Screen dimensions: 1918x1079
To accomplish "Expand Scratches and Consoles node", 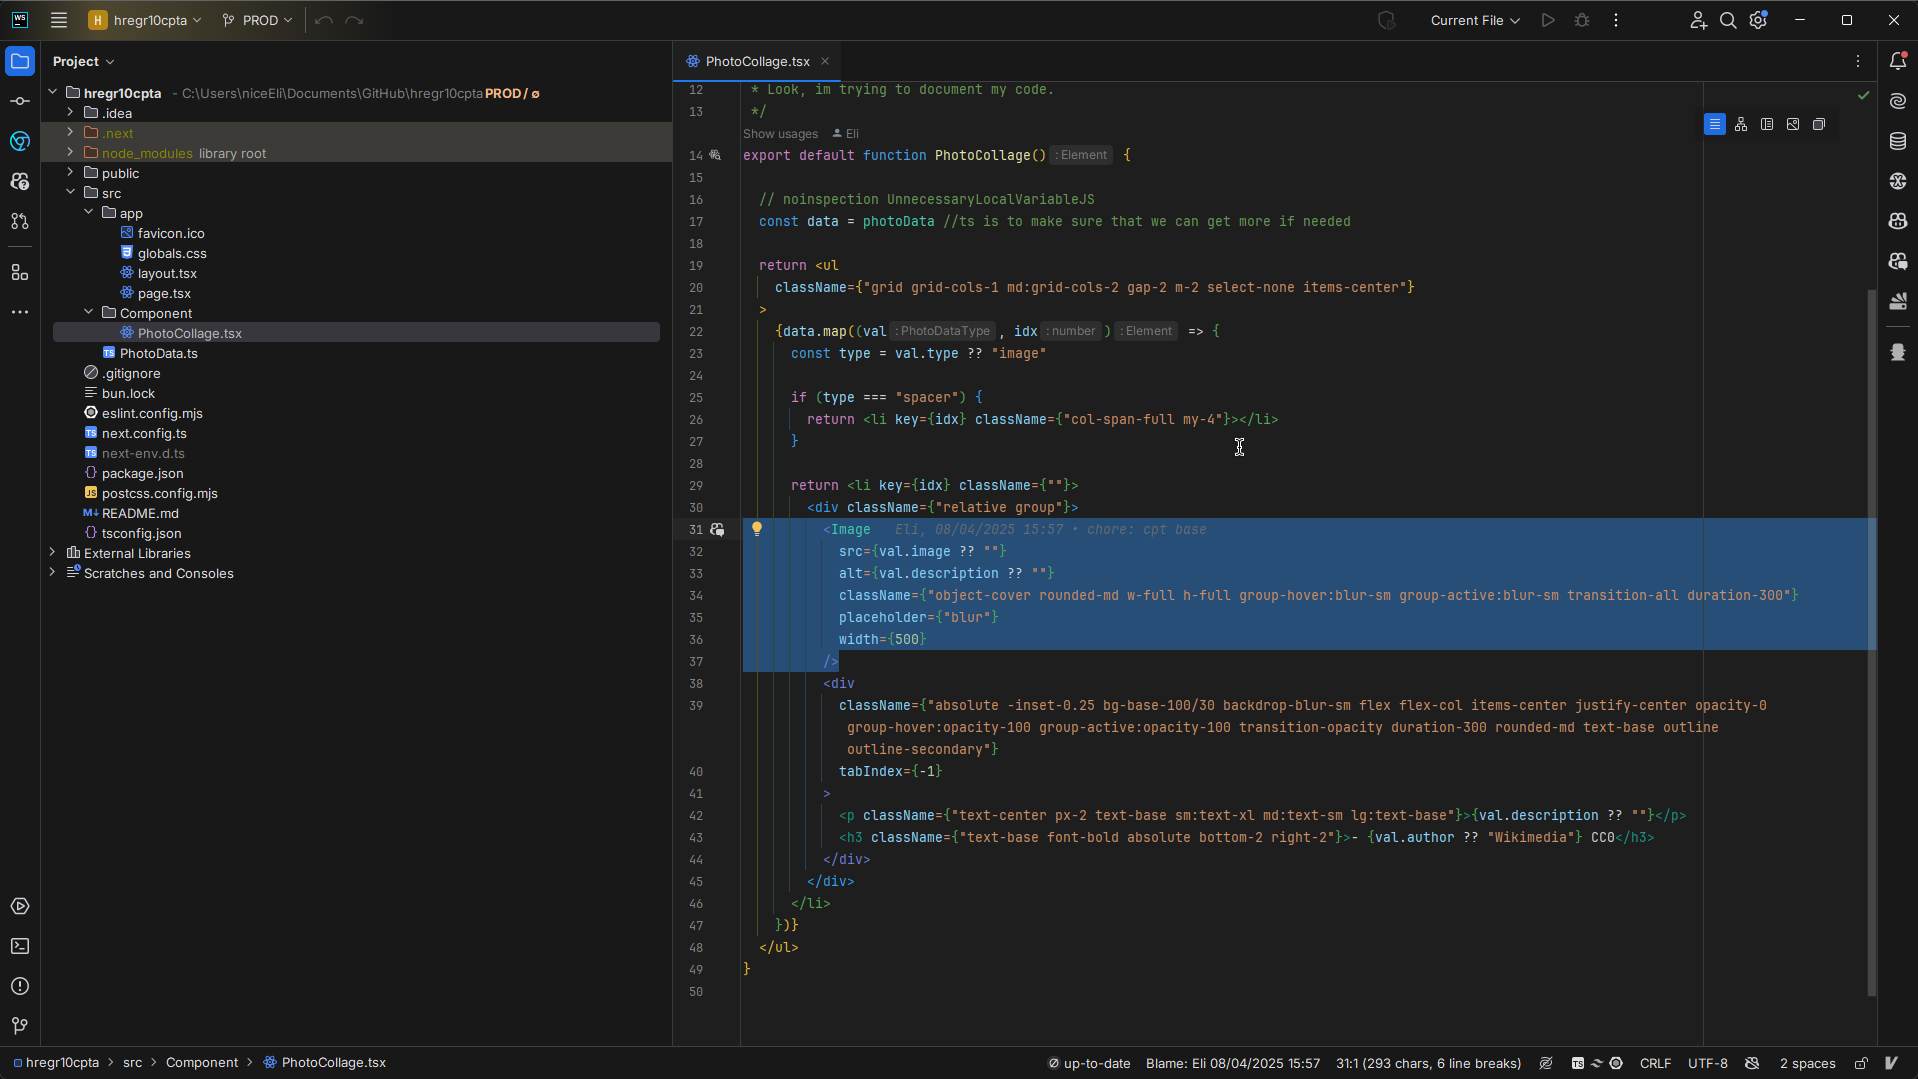I will point(52,573).
